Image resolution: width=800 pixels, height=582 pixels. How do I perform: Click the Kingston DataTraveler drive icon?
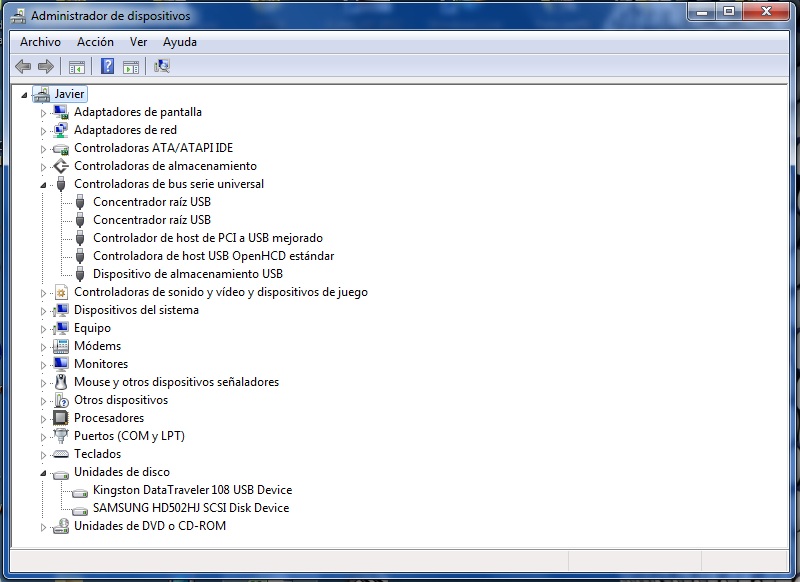[x=80, y=492]
